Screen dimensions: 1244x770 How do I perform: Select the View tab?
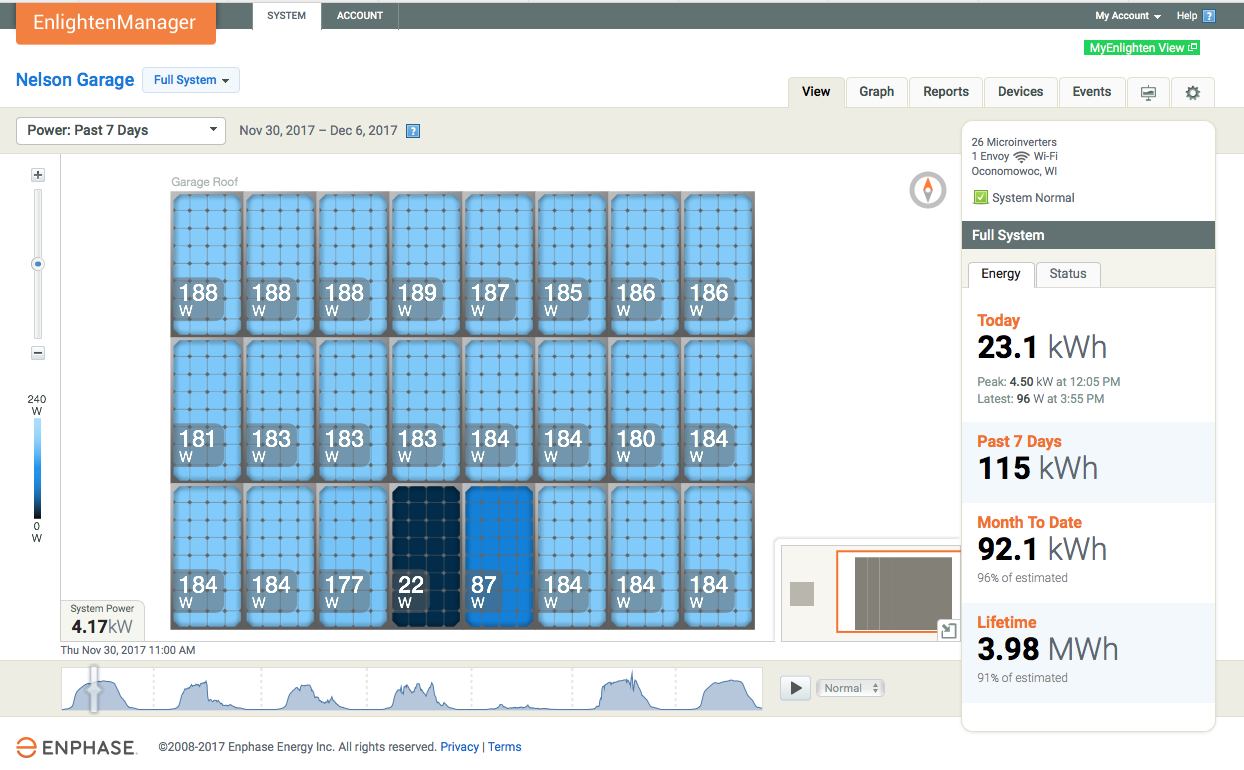tap(816, 92)
